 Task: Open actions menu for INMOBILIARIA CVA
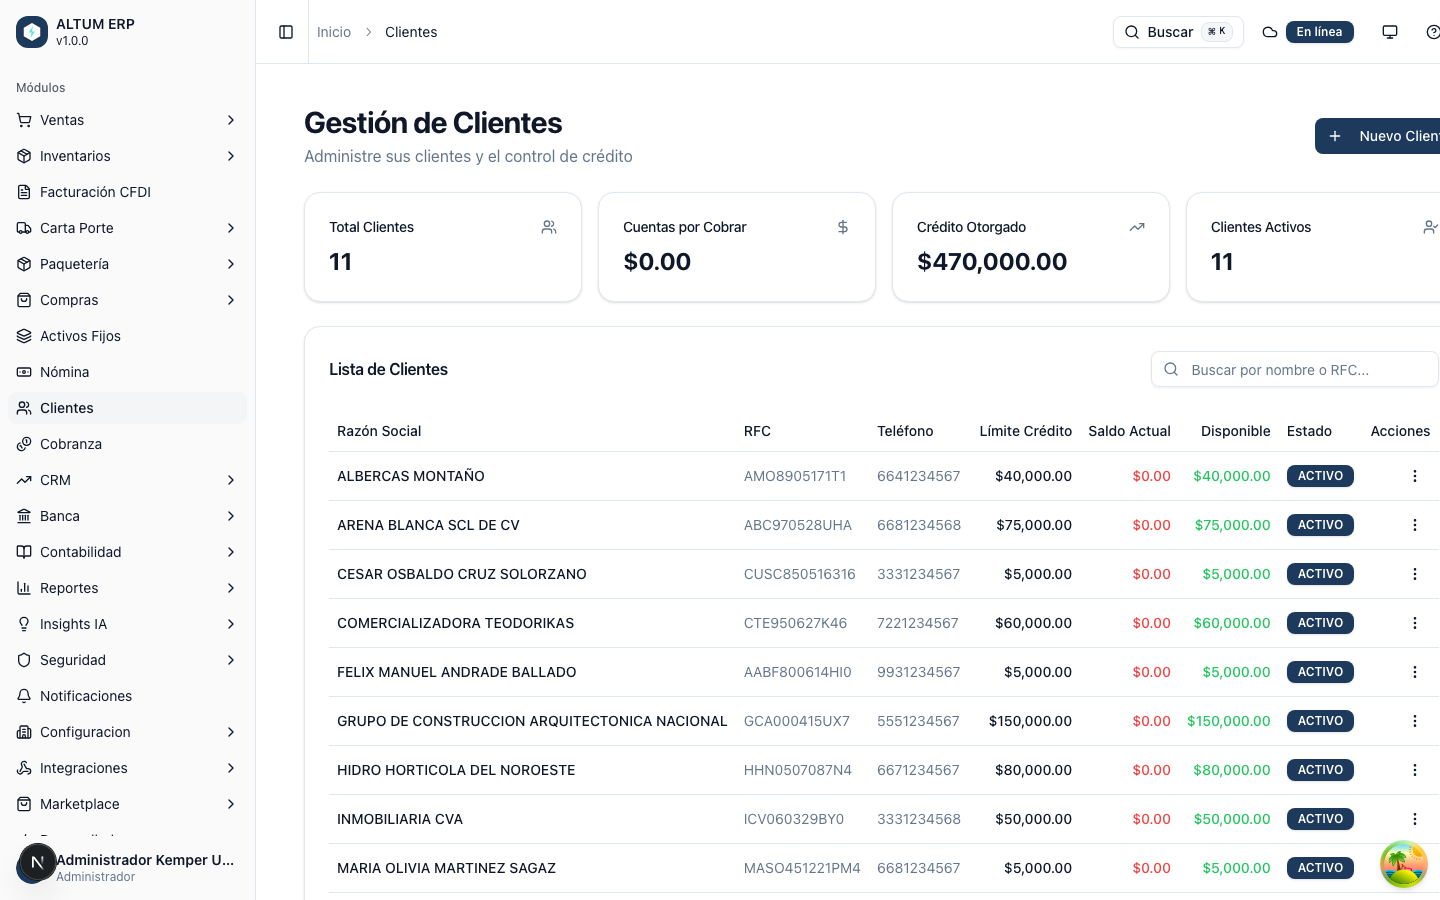[x=1414, y=819]
